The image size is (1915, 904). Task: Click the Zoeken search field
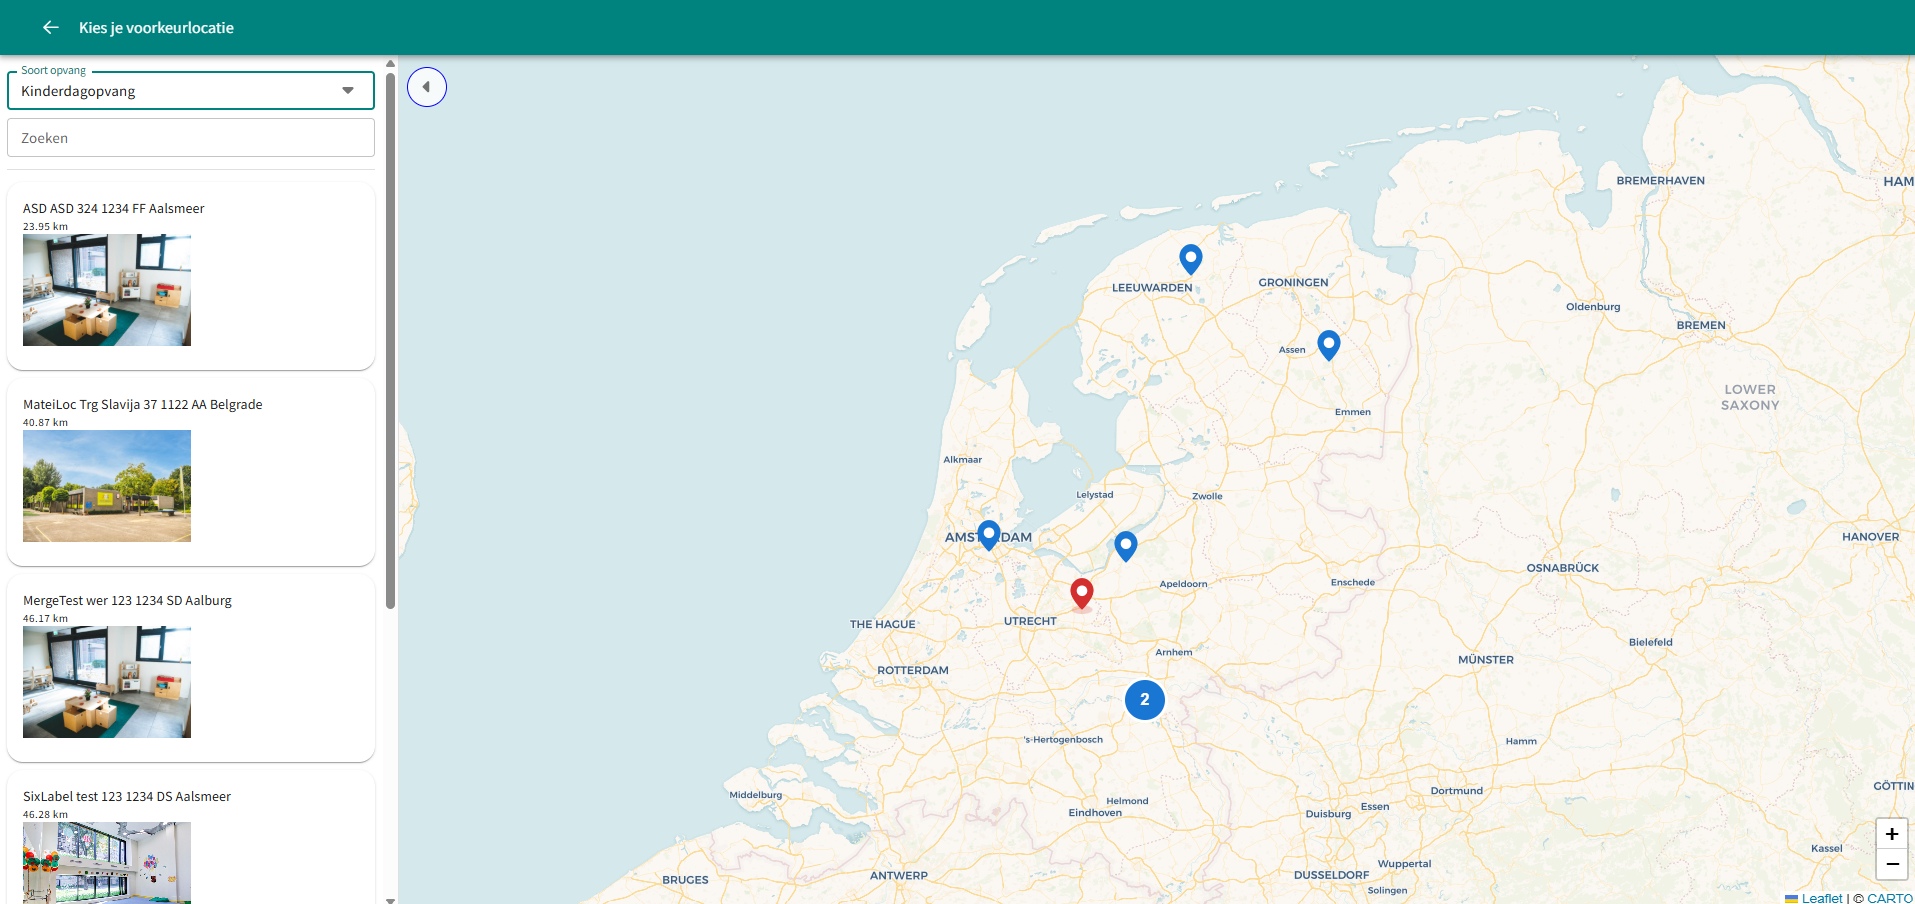190,138
